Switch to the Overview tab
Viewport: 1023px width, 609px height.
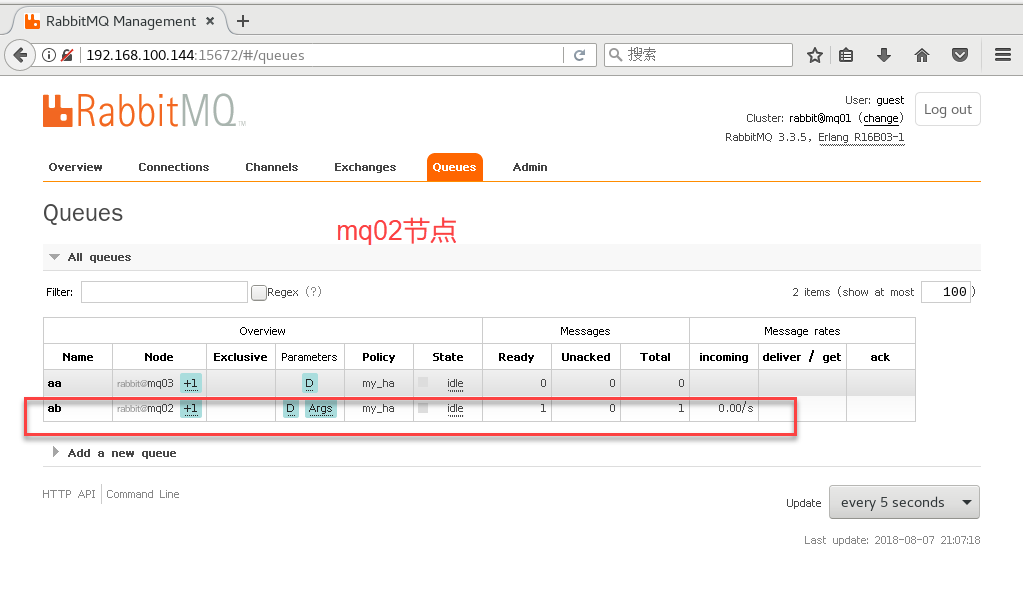point(75,167)
